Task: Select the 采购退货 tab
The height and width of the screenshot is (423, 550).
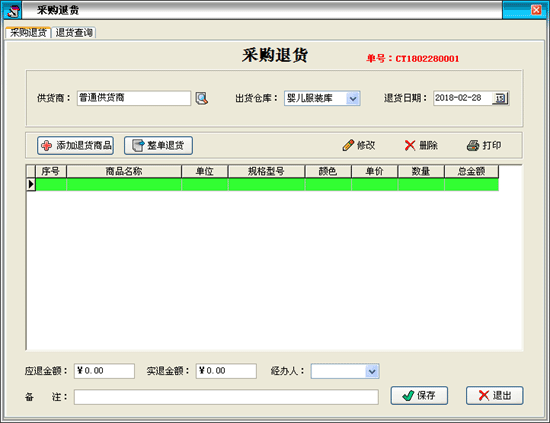Action: tap(28, 33)
